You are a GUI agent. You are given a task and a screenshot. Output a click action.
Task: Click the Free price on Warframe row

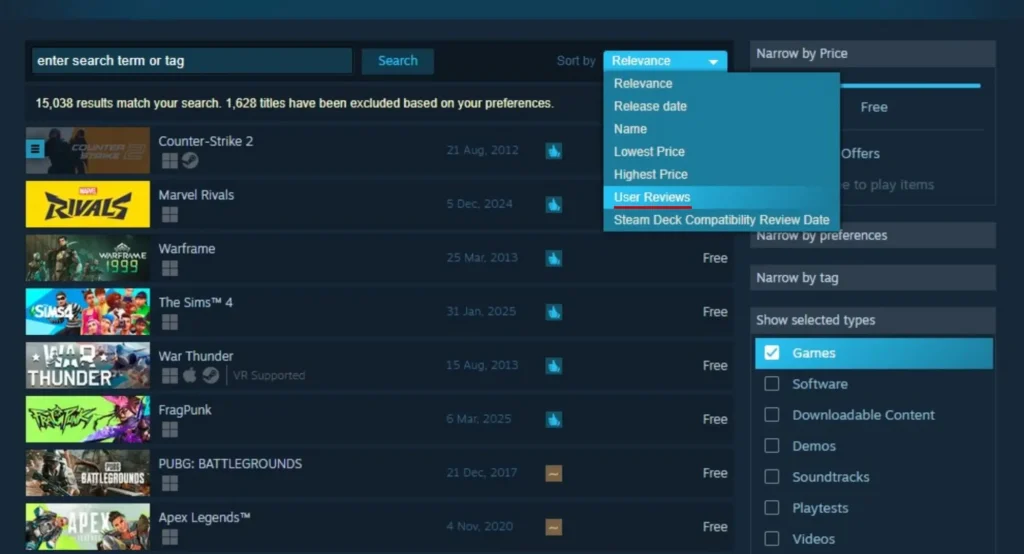coord(715,258)
